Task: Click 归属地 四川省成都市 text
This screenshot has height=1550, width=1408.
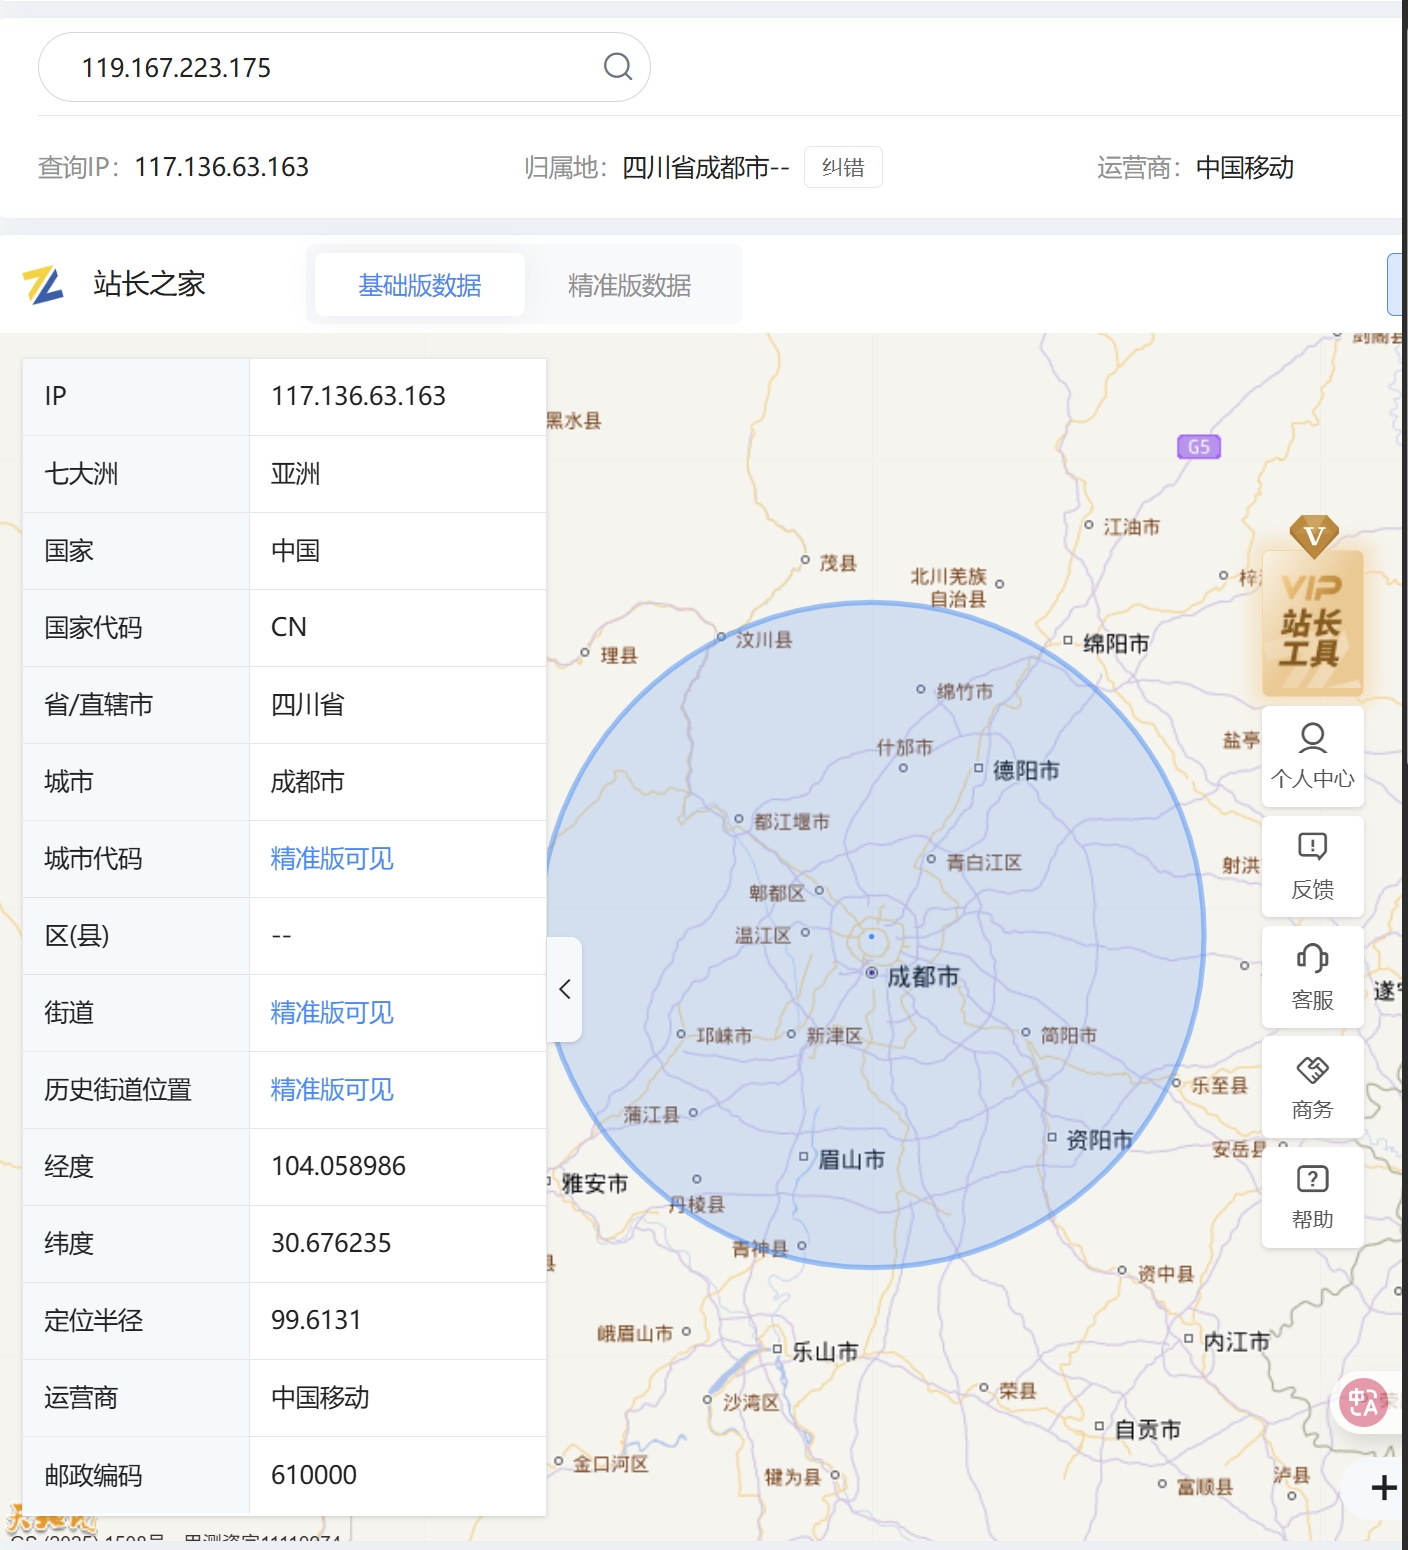Action: [x=706, y=167]
